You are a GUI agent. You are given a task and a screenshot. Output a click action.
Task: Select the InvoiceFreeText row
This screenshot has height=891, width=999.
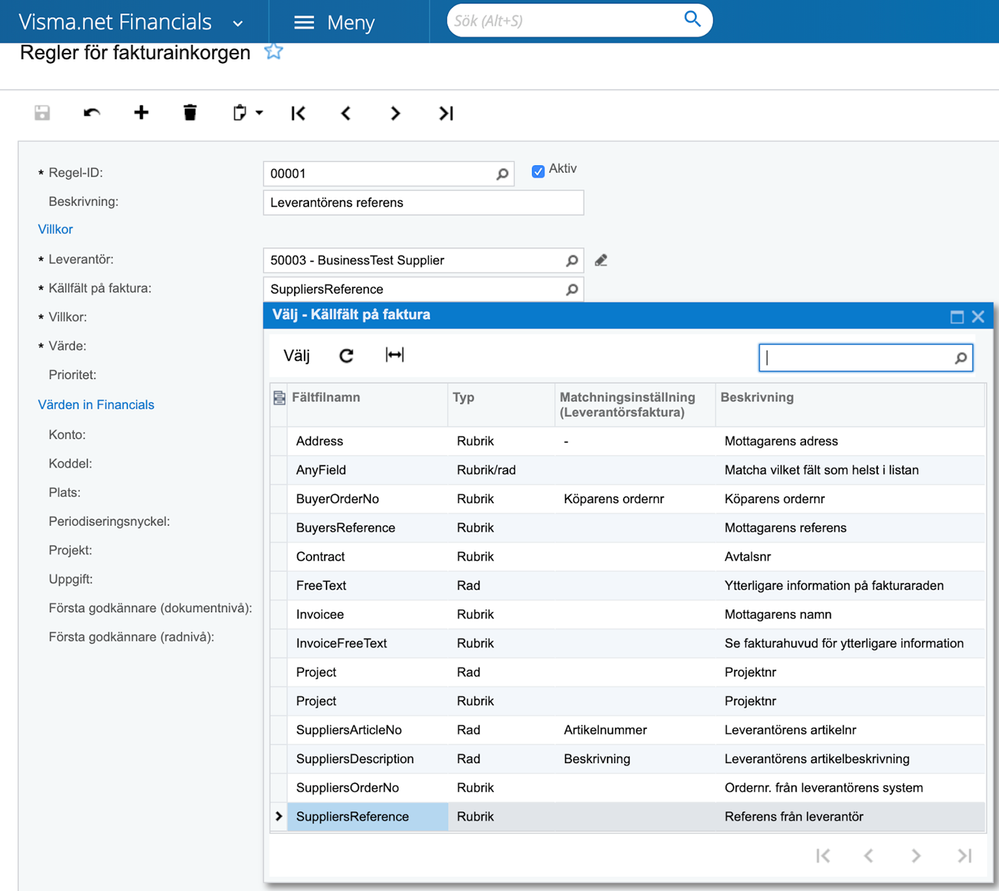click(628, 643)
